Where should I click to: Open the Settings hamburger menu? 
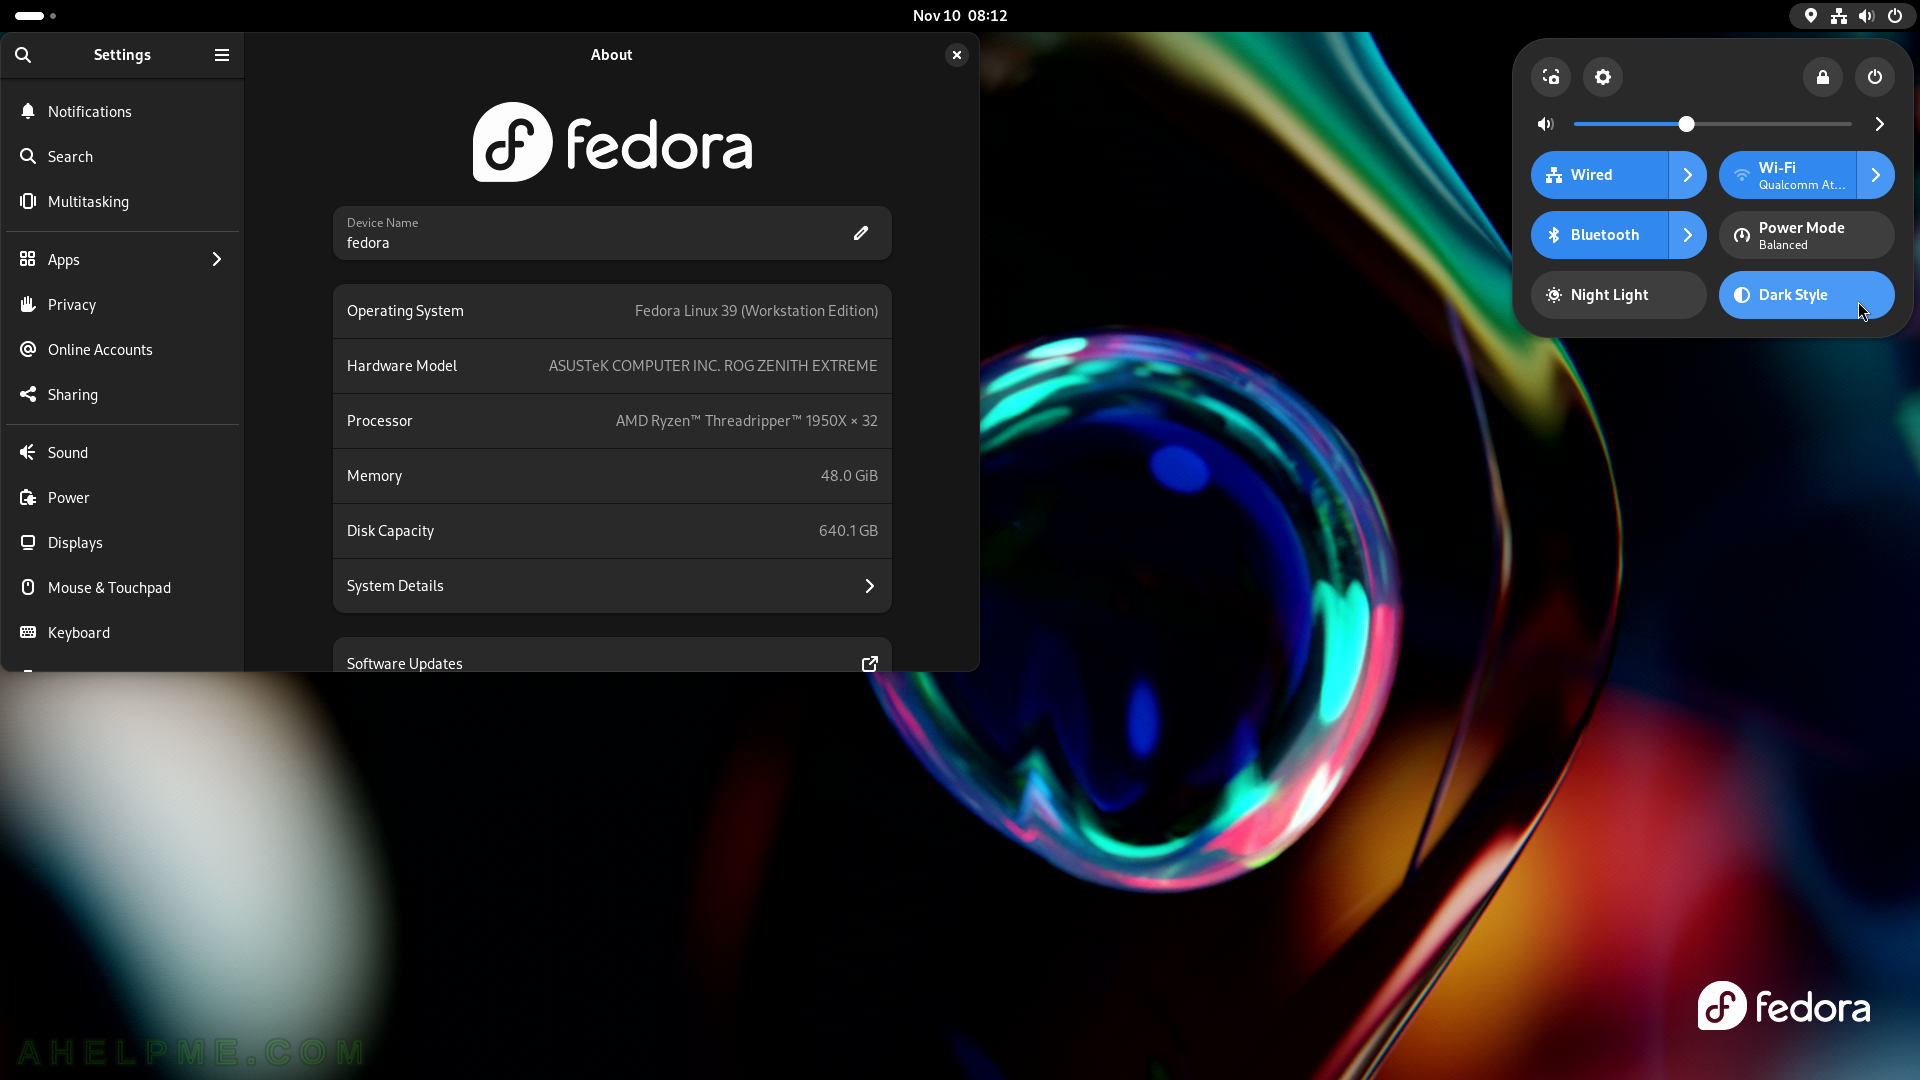(x=222, y=55)
